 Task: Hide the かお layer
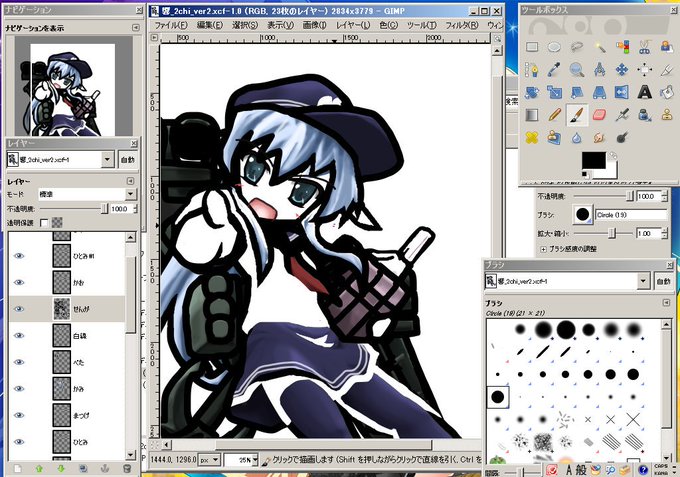19,282
